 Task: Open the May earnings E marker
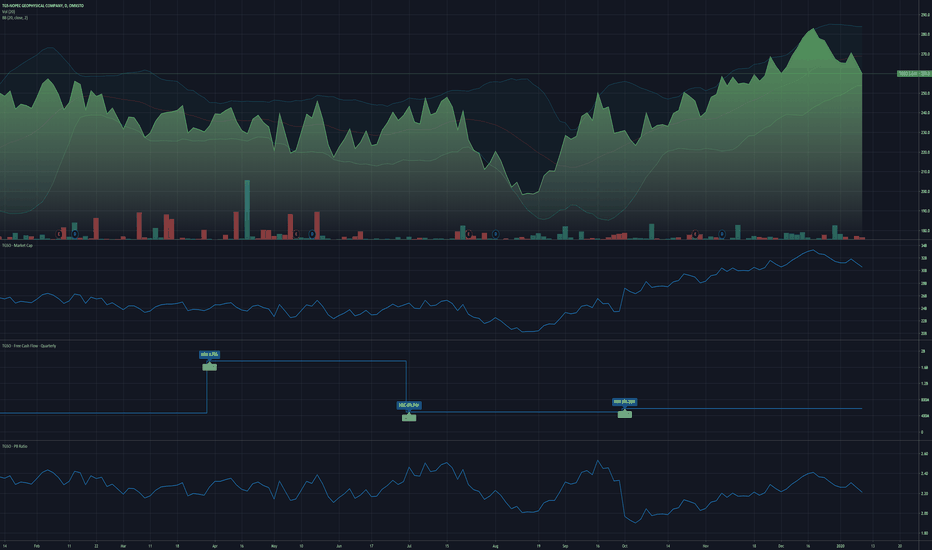pos(296,234)
